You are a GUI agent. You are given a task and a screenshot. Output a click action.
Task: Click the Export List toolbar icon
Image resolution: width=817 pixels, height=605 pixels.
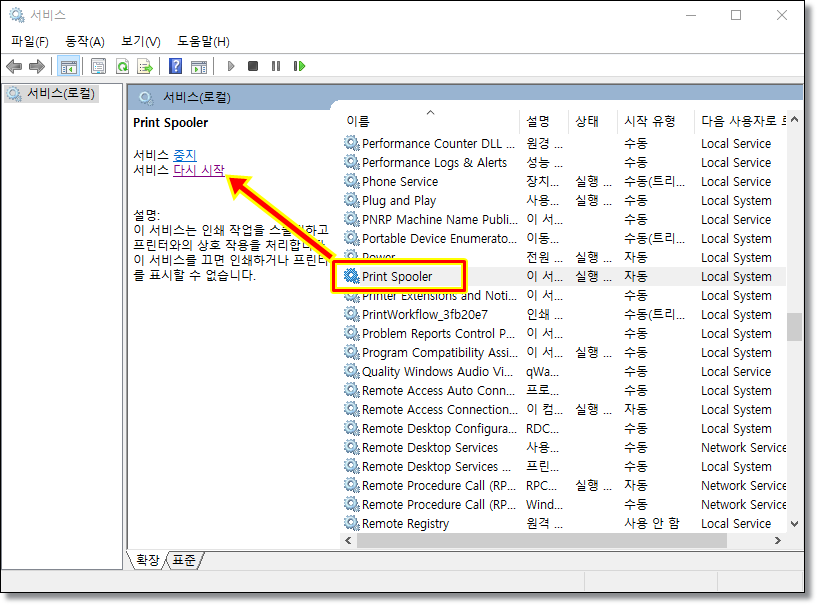(145, 66)
